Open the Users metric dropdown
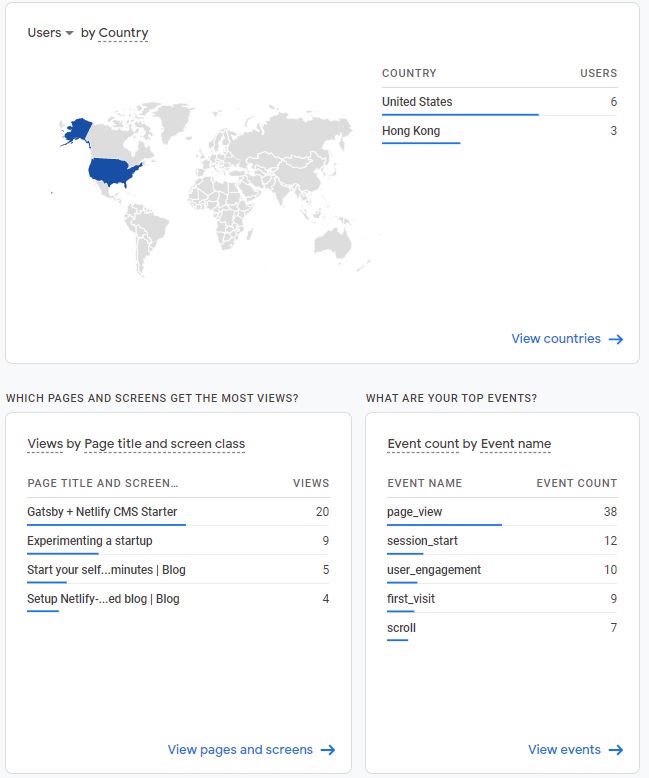Screen dimensions: 649x778 (x=50, y=33)
